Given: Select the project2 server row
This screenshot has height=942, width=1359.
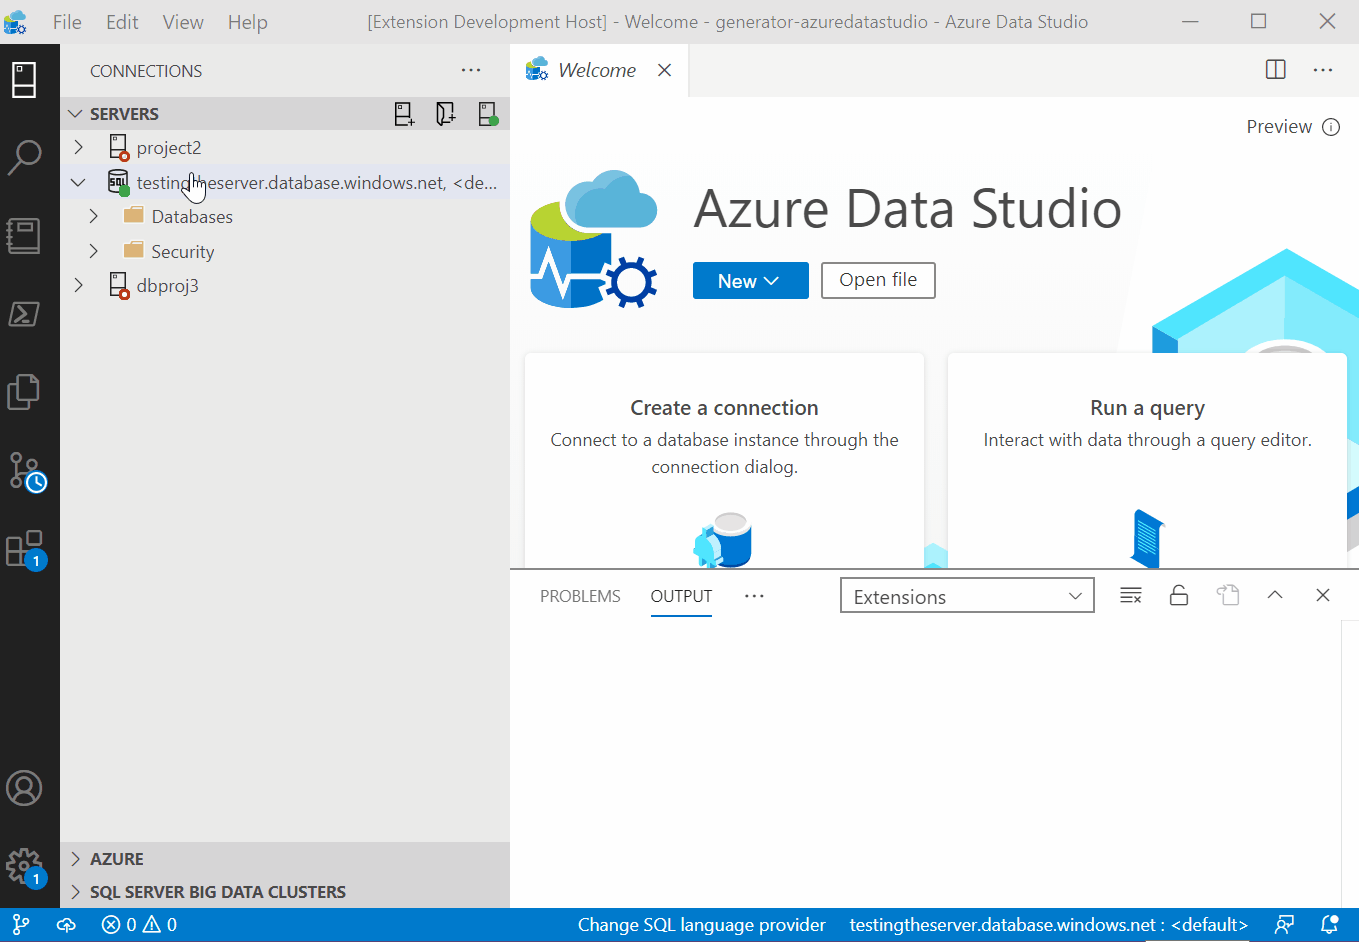Looking at the screenshot, I should point(285,148).
